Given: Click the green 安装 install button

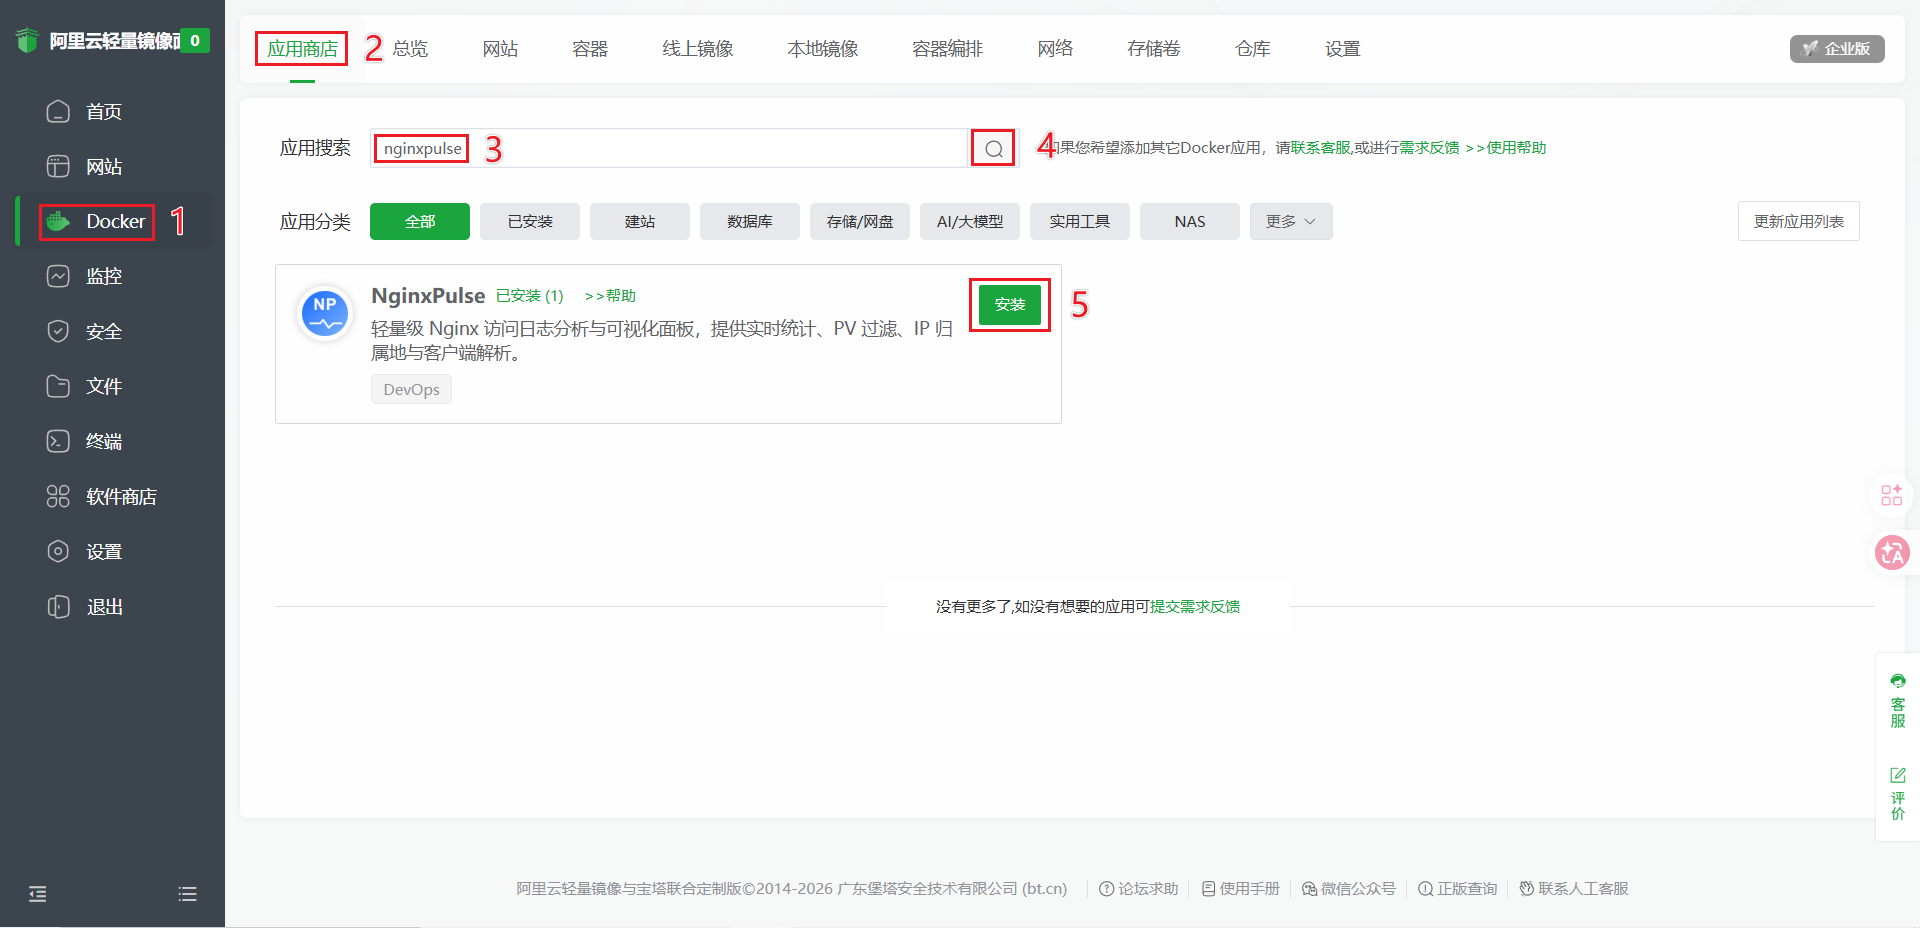Looking at the screenshot, I should [x=1010, y=304].
